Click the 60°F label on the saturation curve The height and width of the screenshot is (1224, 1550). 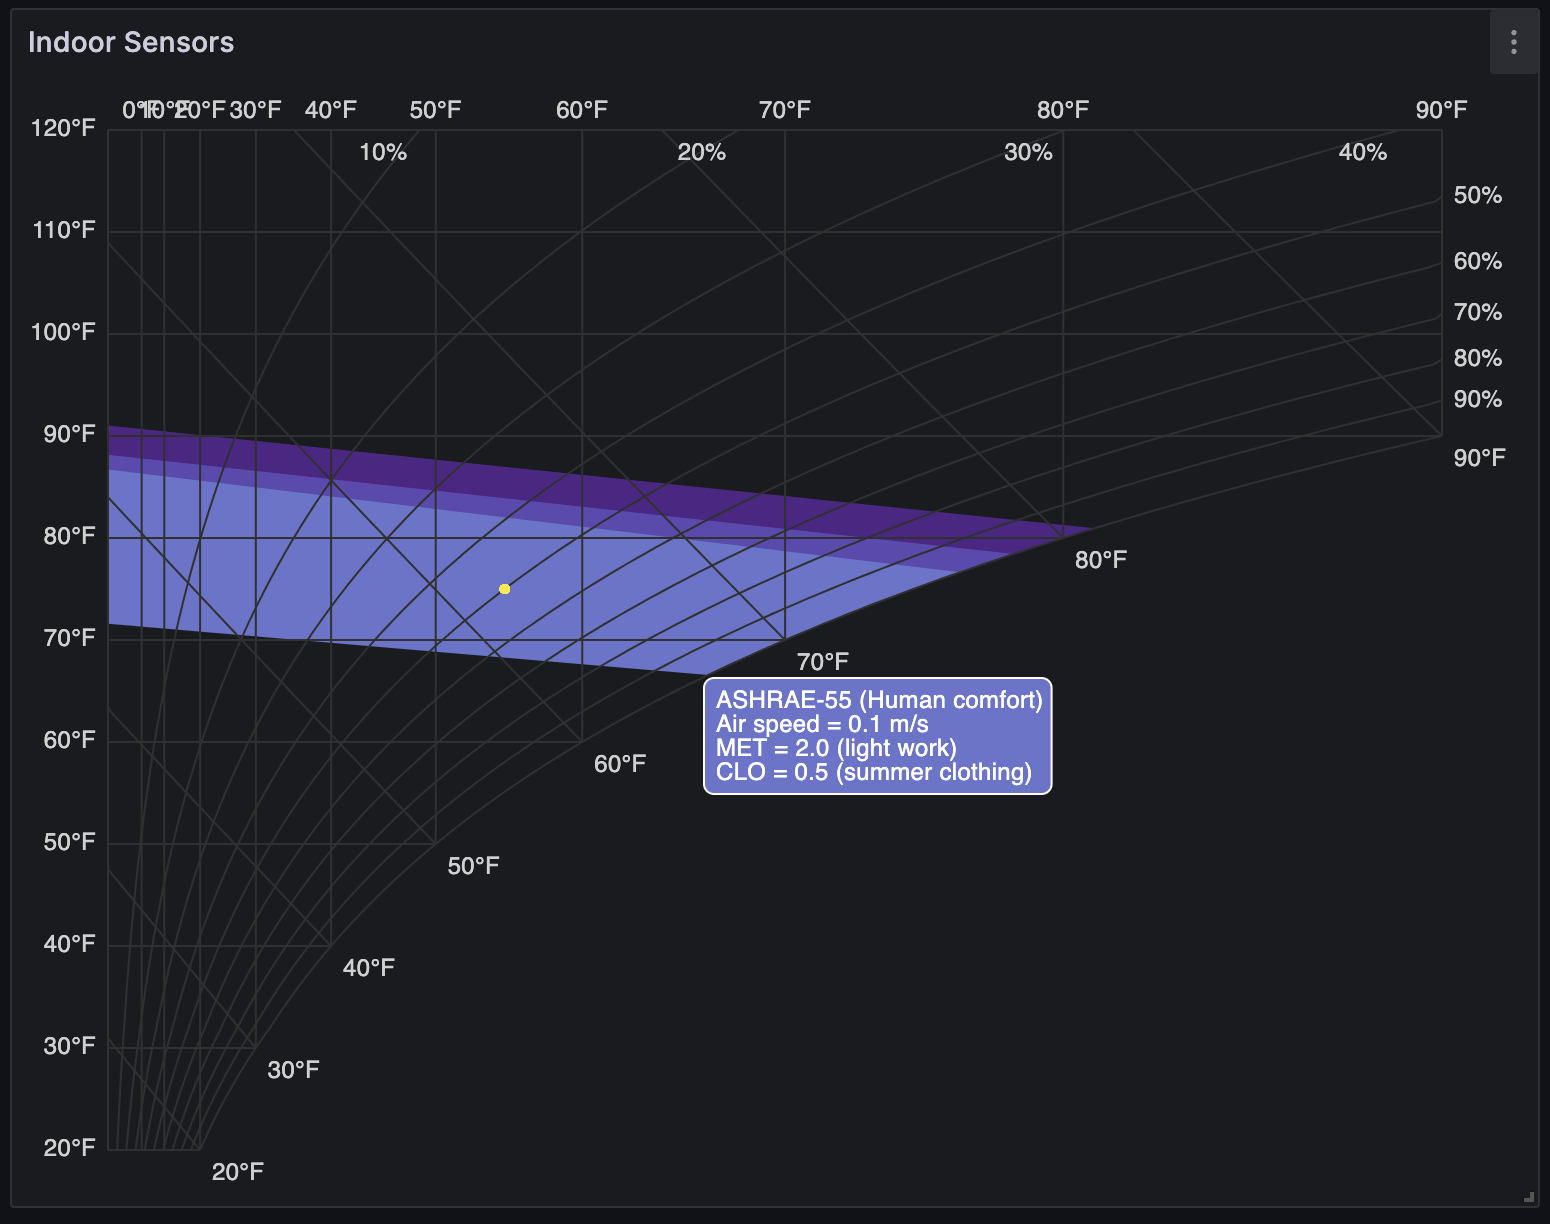pos(620,764)
